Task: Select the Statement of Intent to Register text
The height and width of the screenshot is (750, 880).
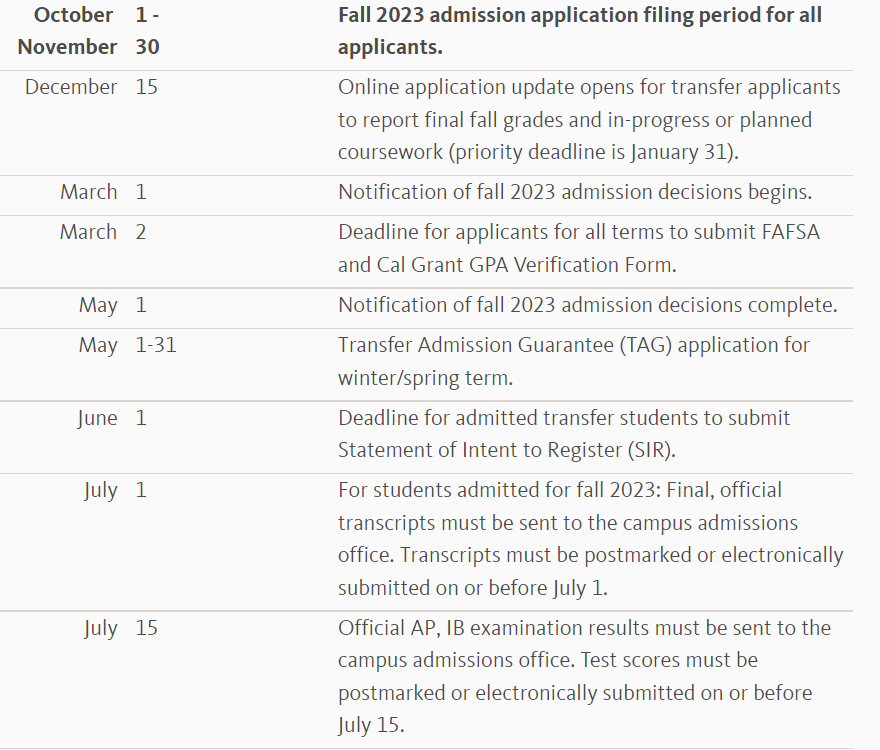Action: click(x=564, y=434)
